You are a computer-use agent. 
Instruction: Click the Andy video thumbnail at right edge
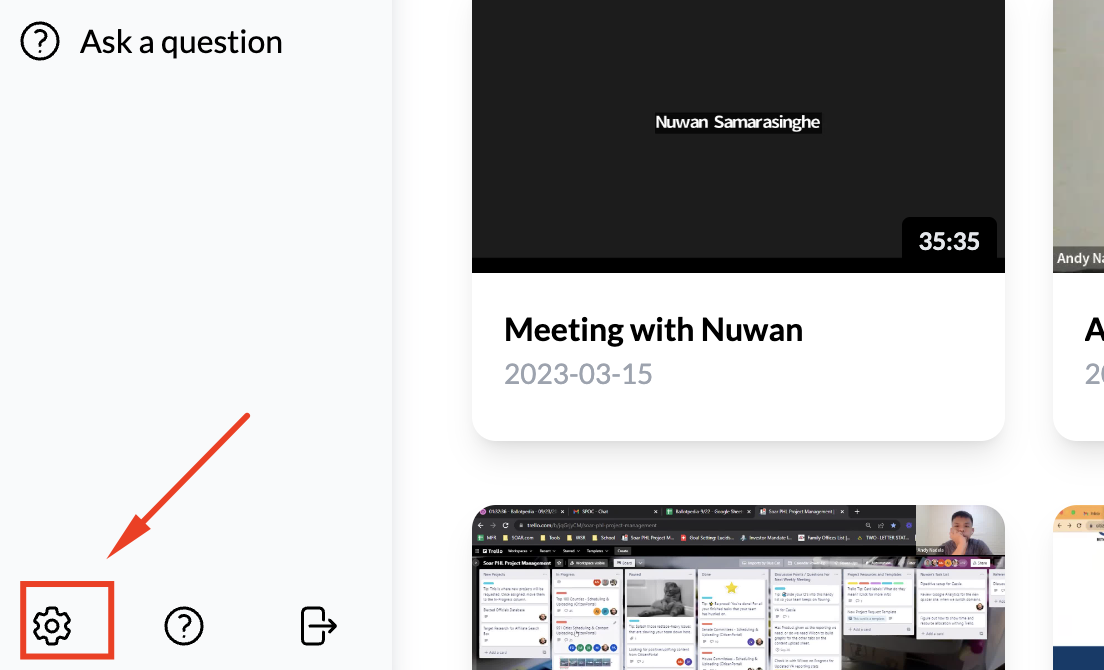1079,136
